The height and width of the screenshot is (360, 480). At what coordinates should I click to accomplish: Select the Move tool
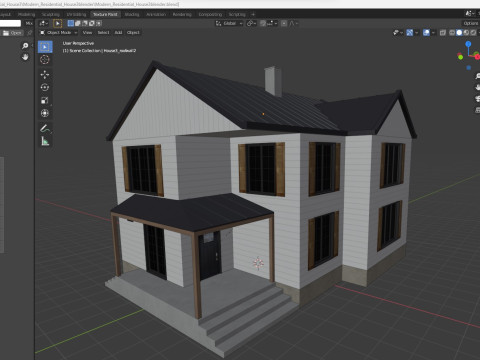point(45,75)
